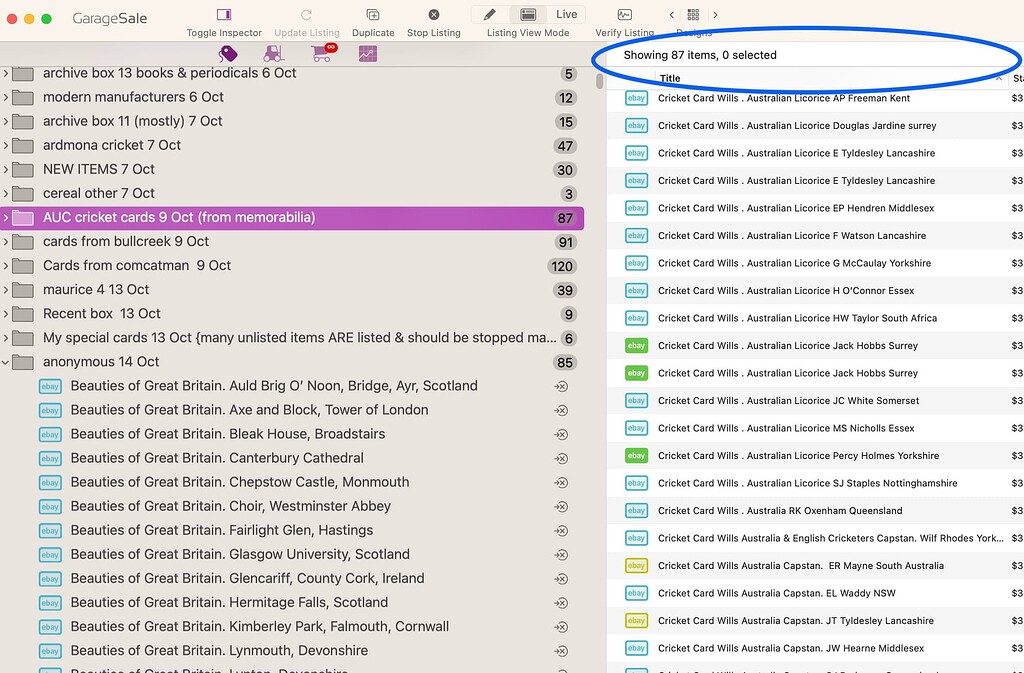Select Lynmouth, Devonshire listing
Screen dimensions: 1024x673
(292, 651)
